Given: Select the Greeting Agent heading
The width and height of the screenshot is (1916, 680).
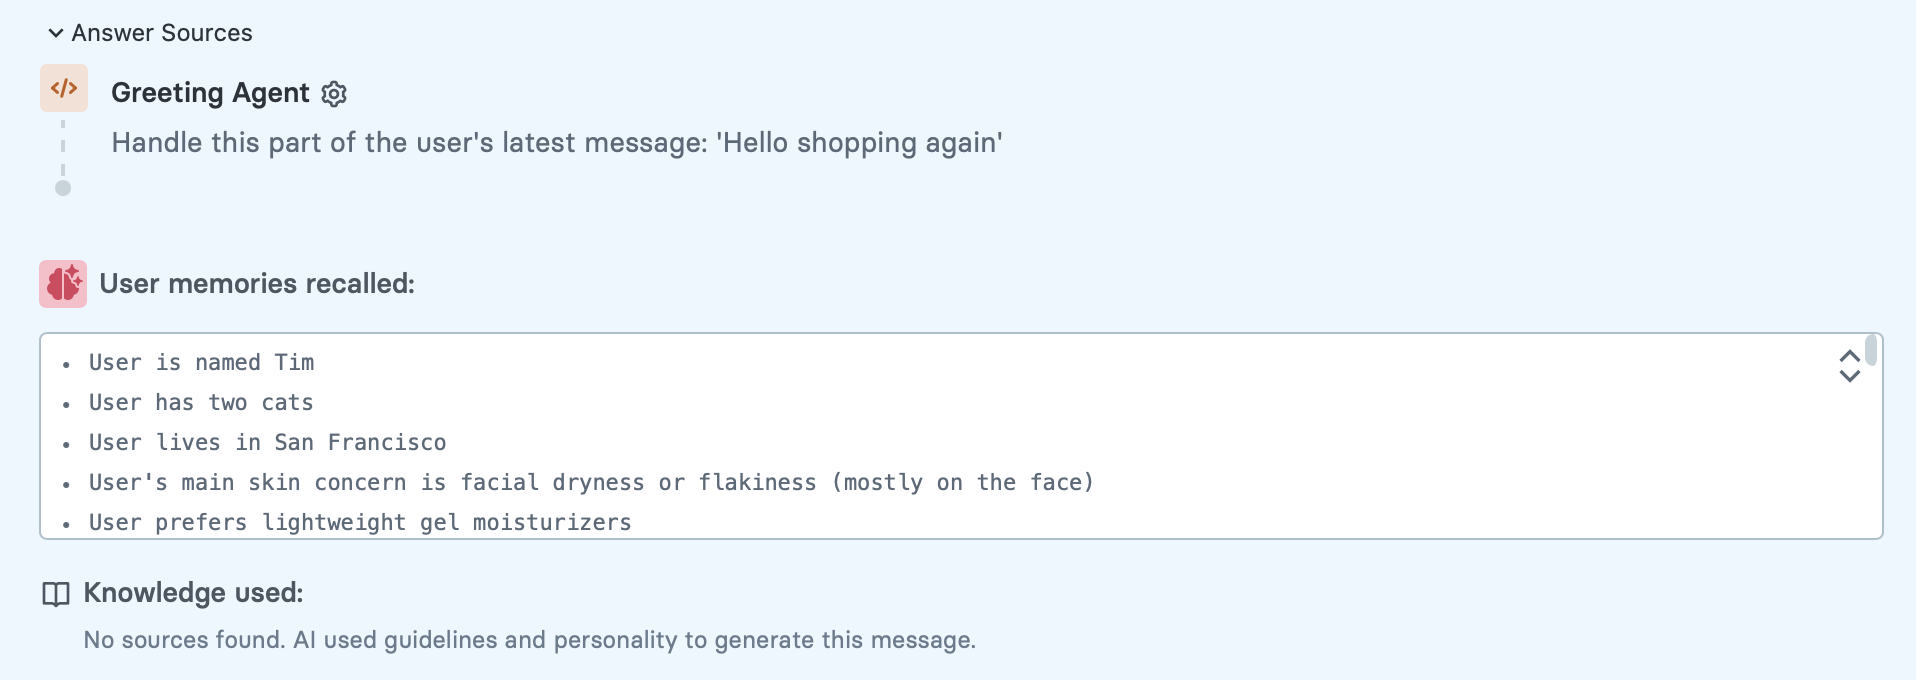Looking at the screenshot, I should click(x=210, y=92).
